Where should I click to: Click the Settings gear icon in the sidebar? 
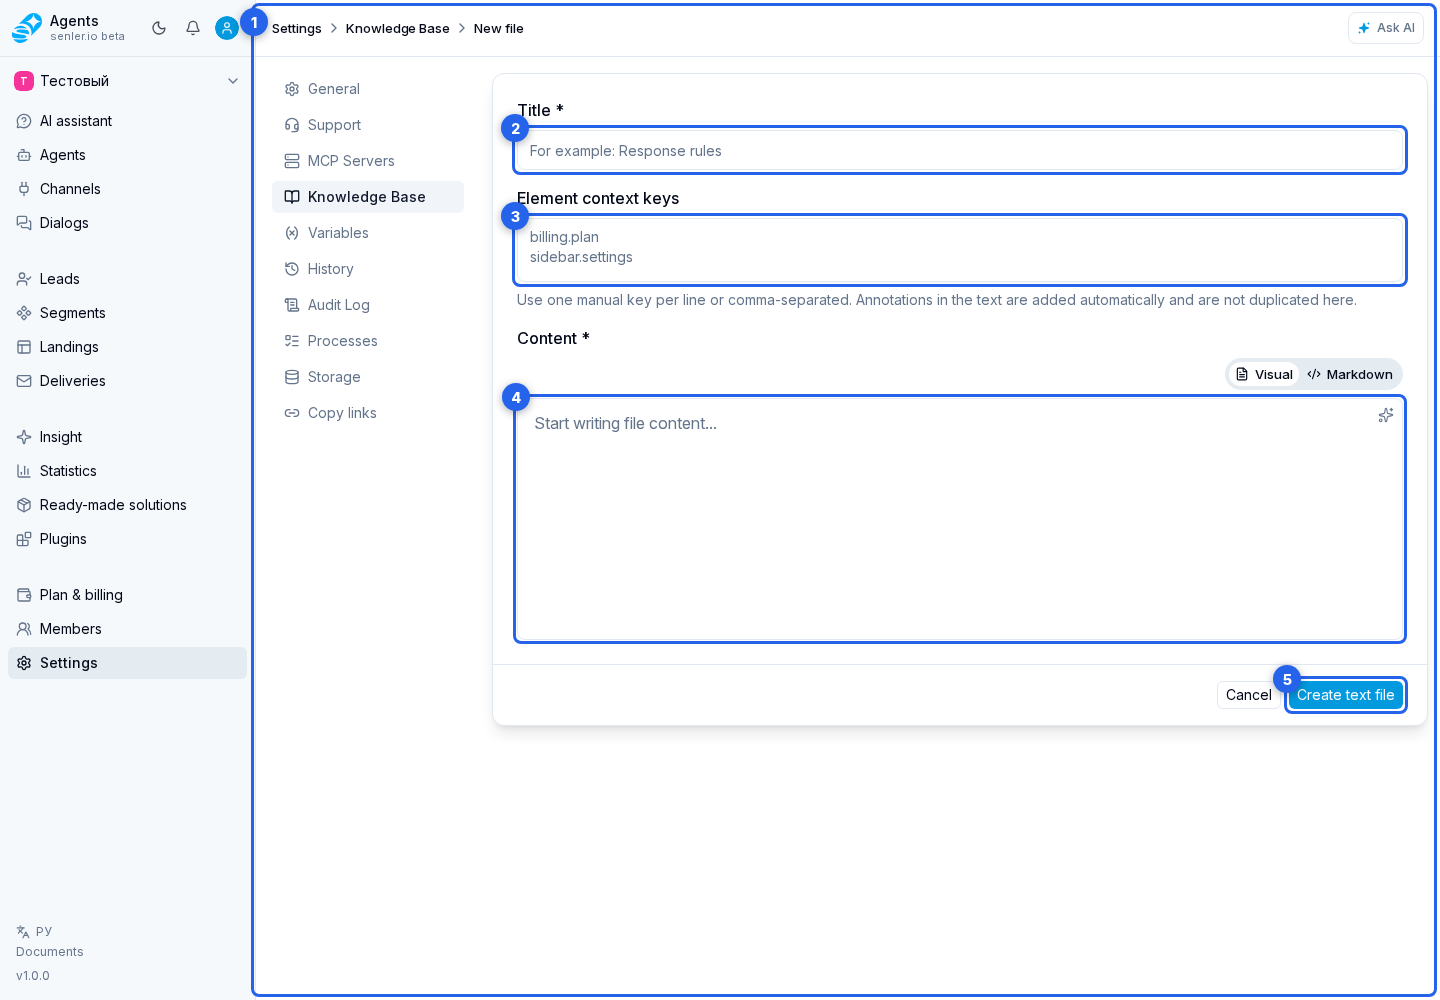24,663
